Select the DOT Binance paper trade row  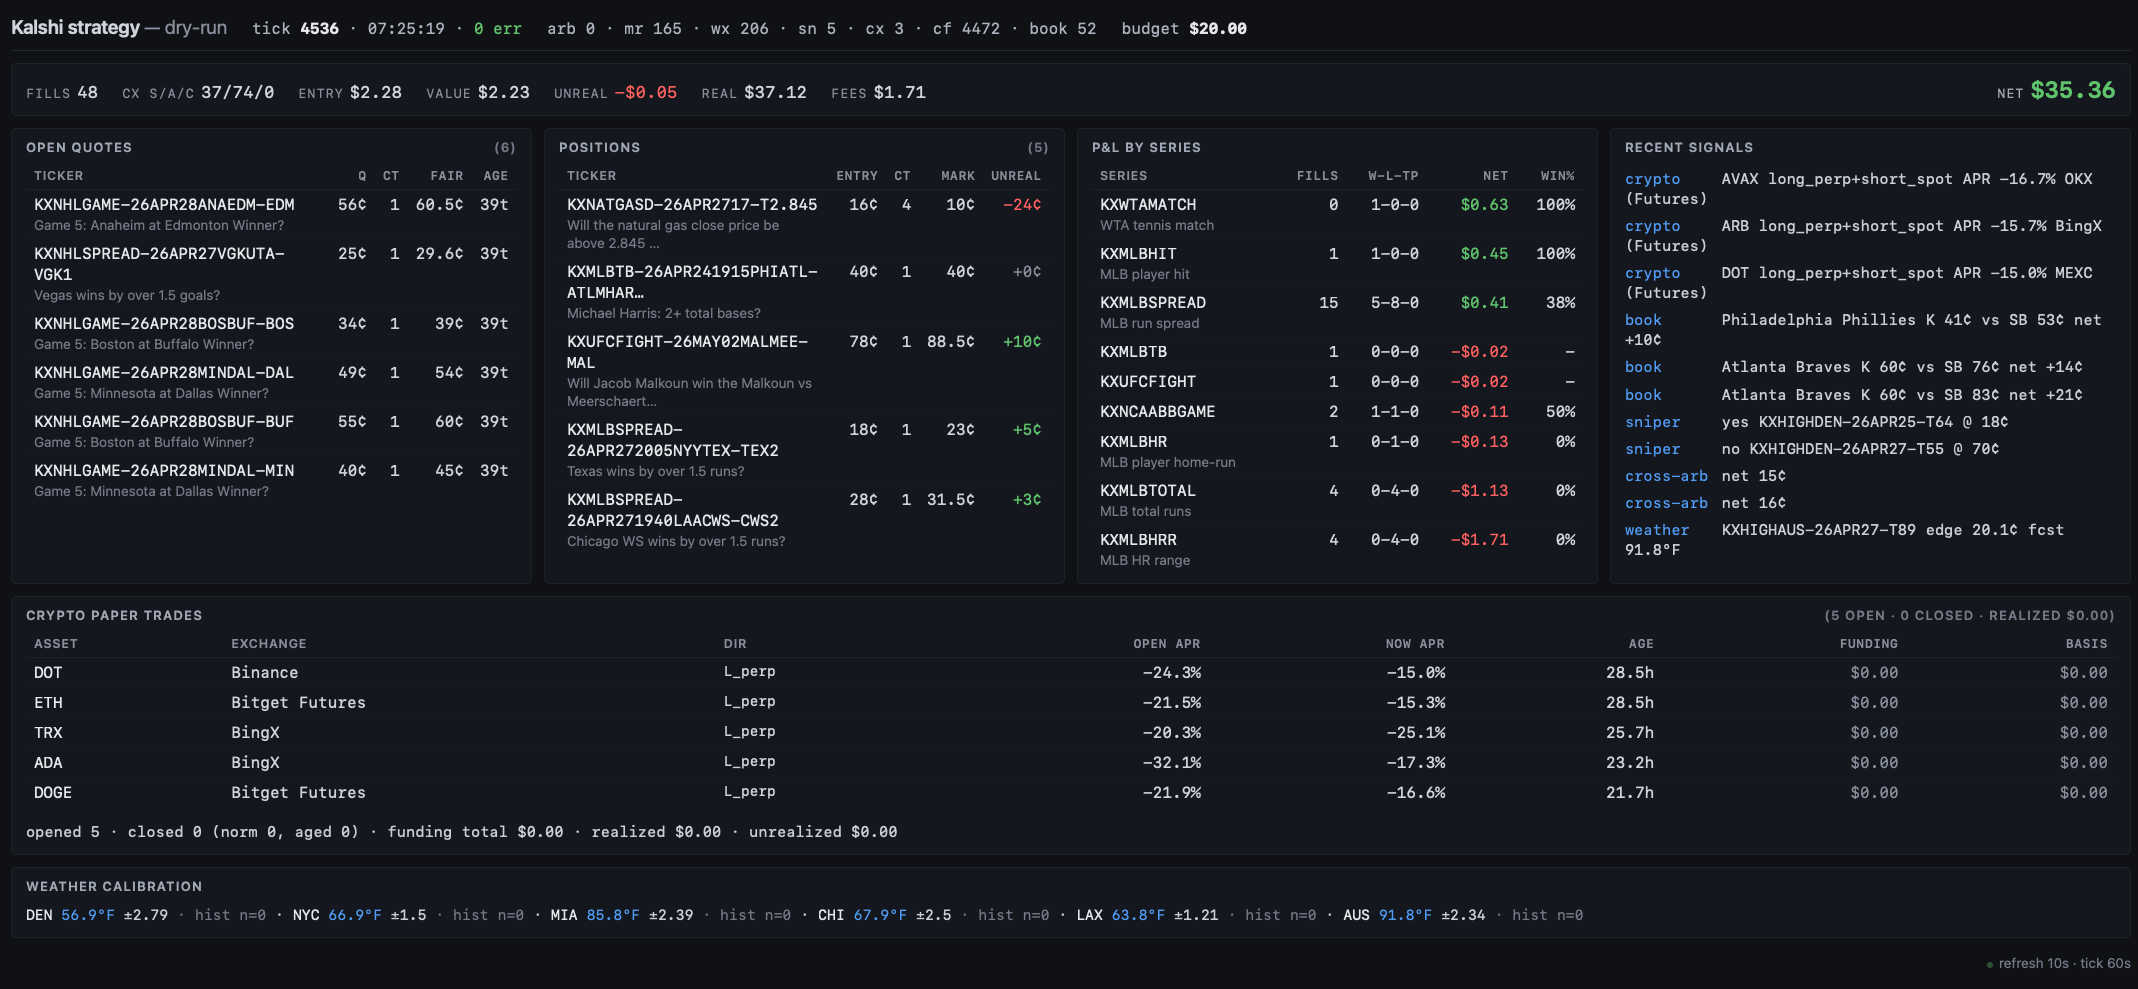pos(1070,672)
